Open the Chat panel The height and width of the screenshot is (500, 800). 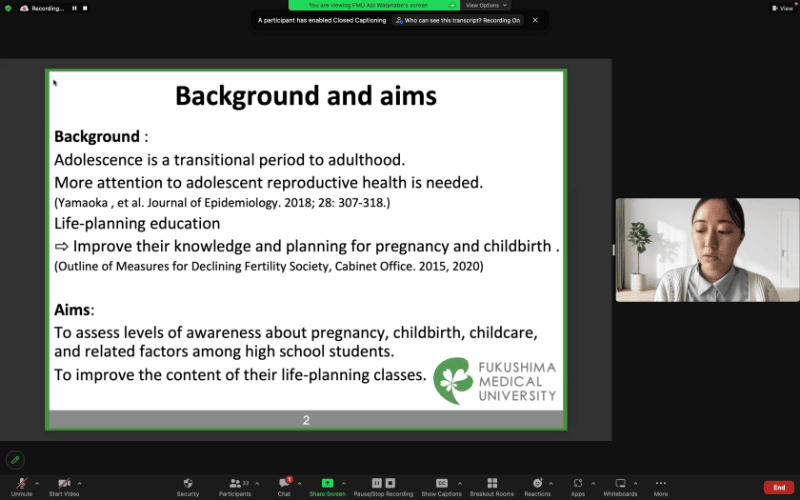pos(284,483)
